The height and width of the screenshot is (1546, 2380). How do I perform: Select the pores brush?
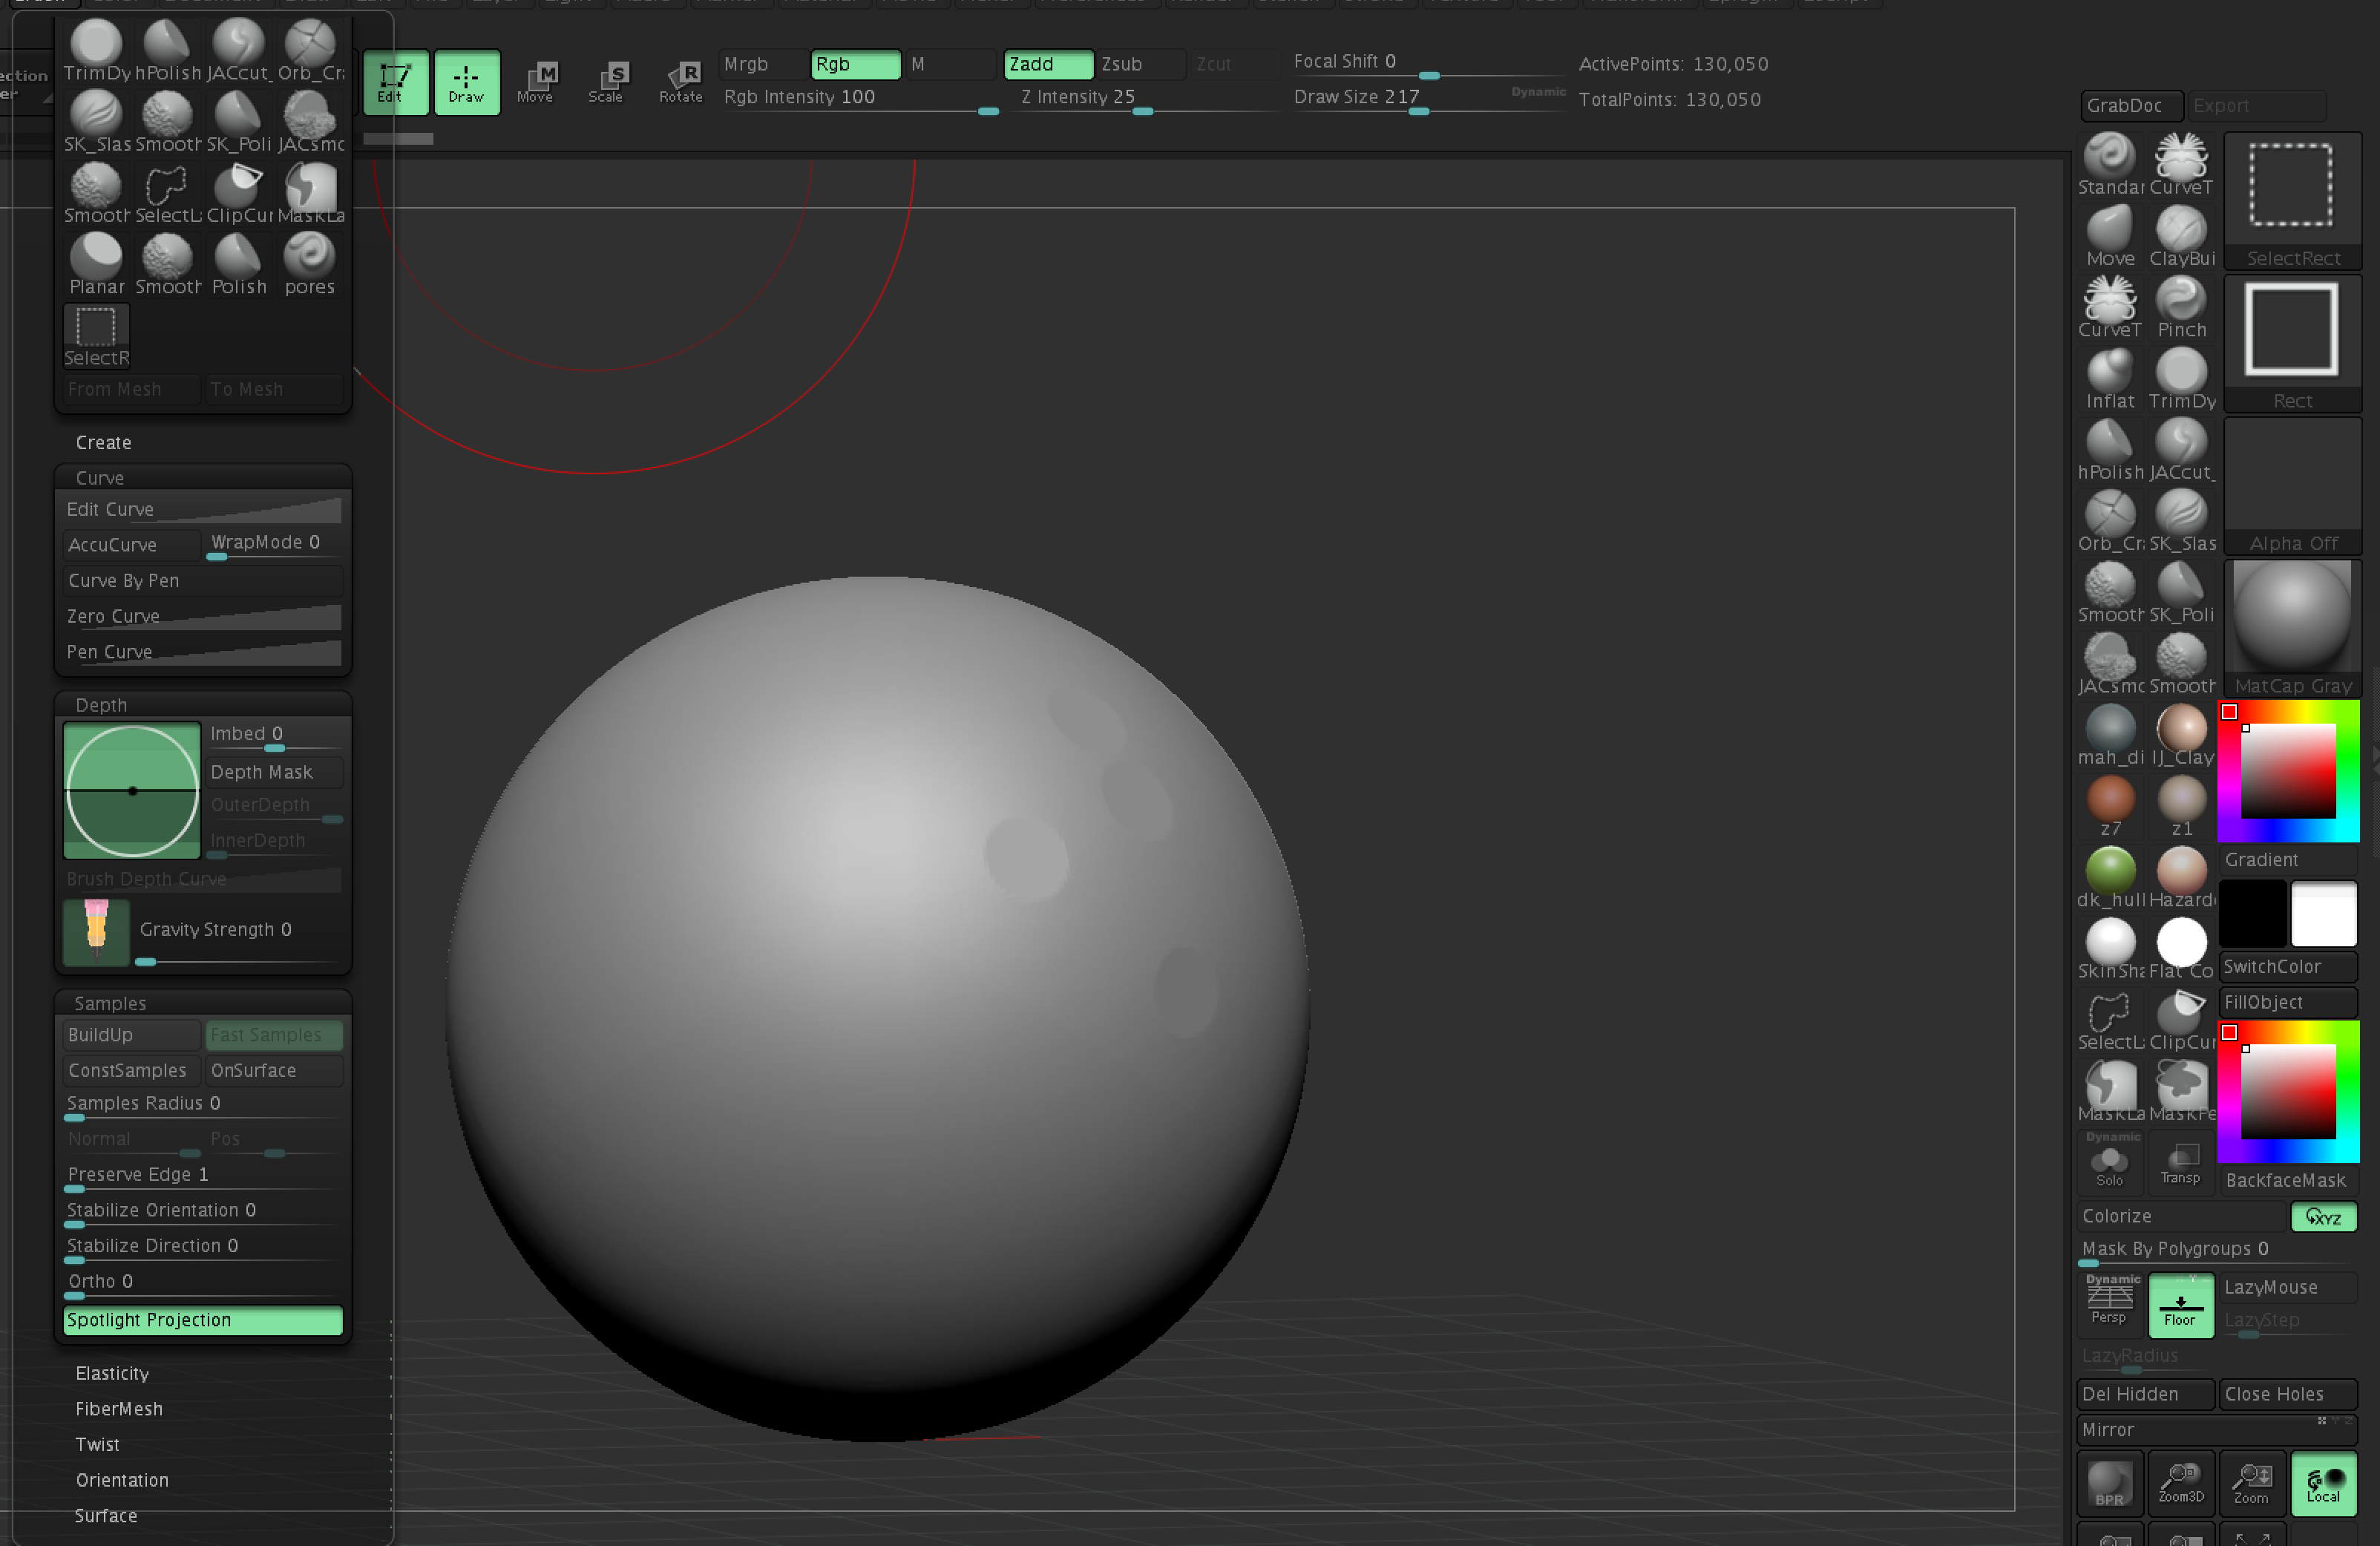(310, 264)
